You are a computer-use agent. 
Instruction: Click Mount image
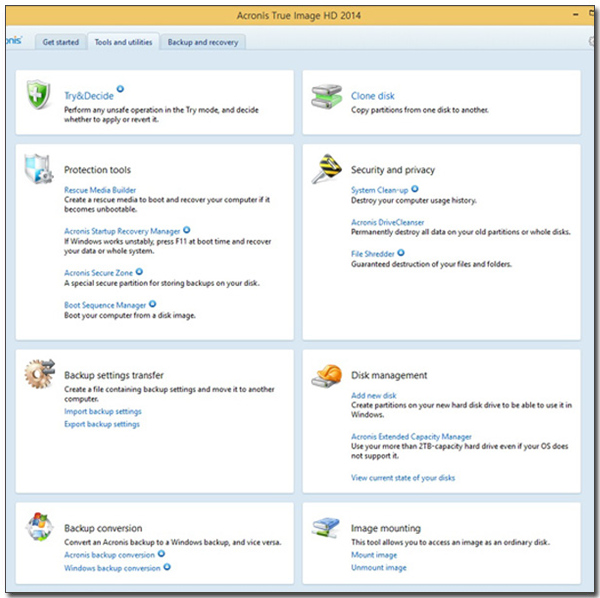(374, 555)
